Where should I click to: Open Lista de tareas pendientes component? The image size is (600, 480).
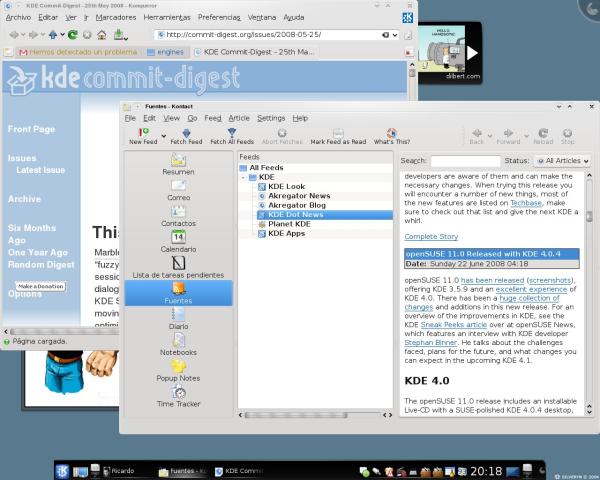pos(178,267)
